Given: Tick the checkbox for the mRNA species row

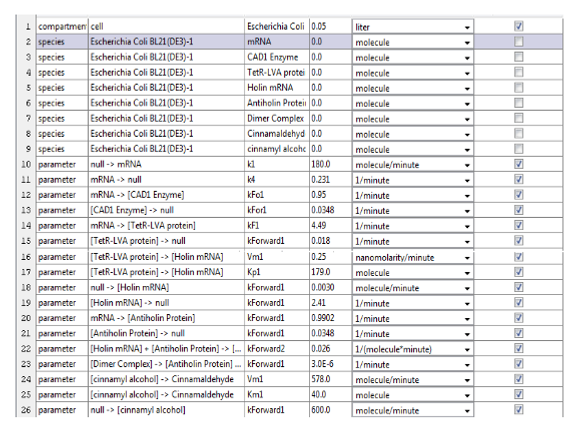Looking at the screenshot, I should click(518, 42).
